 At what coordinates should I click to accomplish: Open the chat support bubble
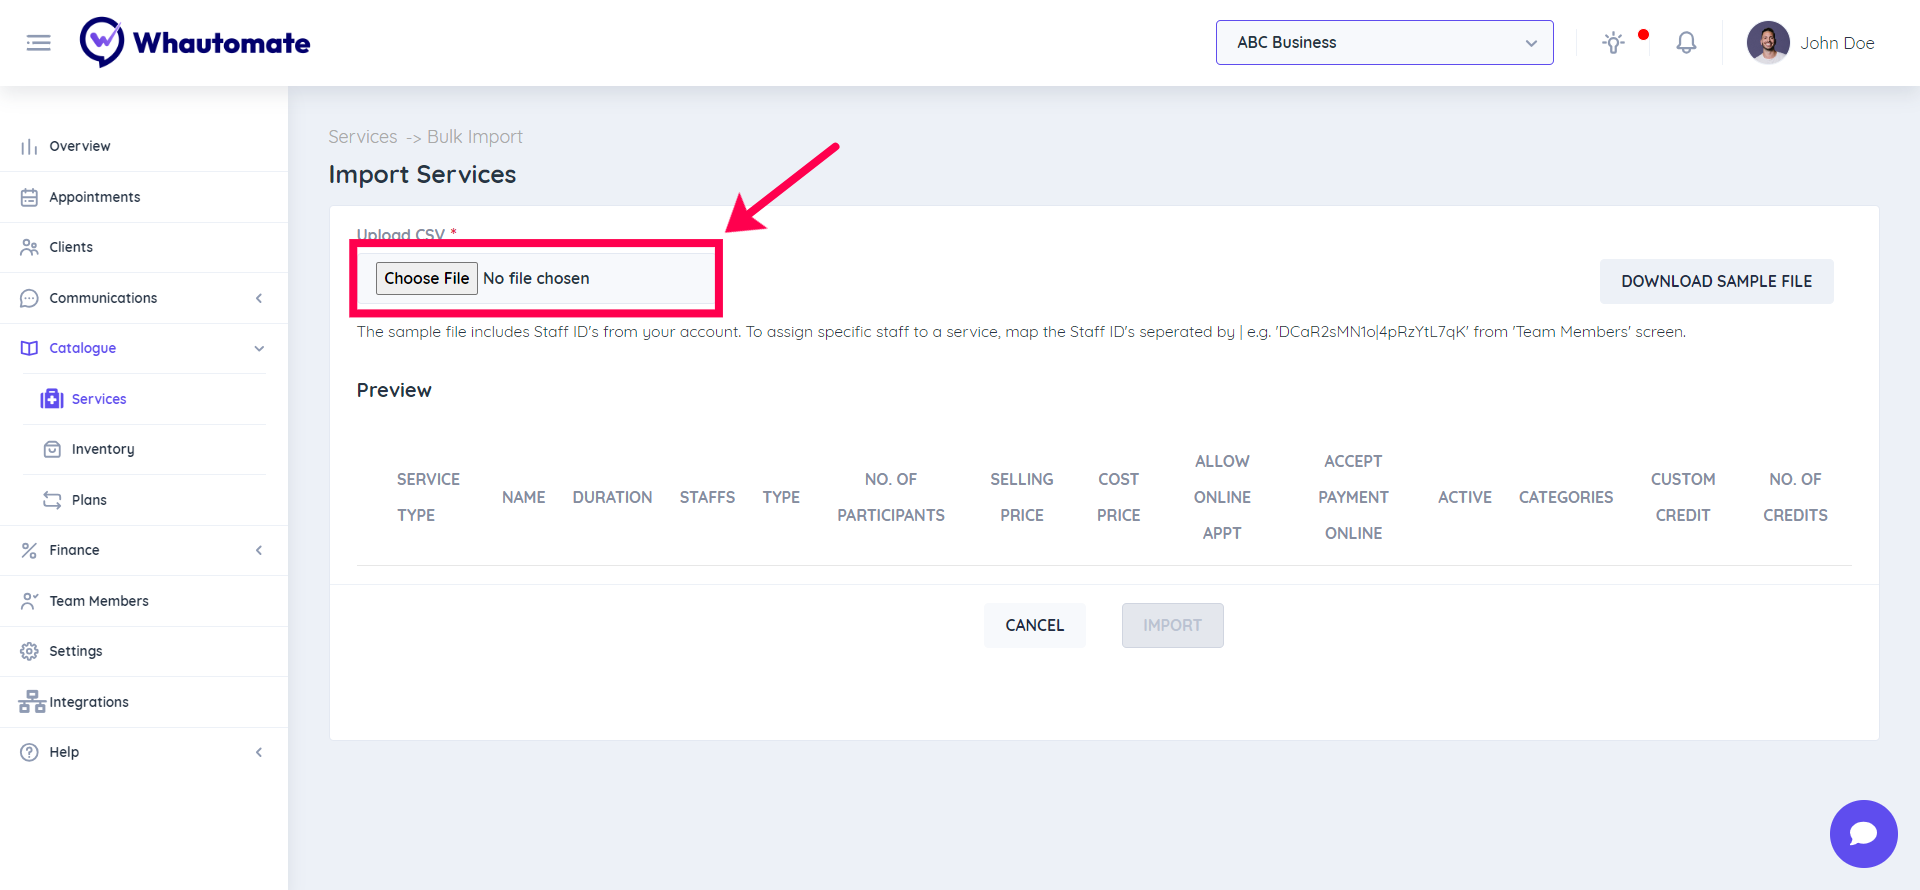coord(1863,833)
